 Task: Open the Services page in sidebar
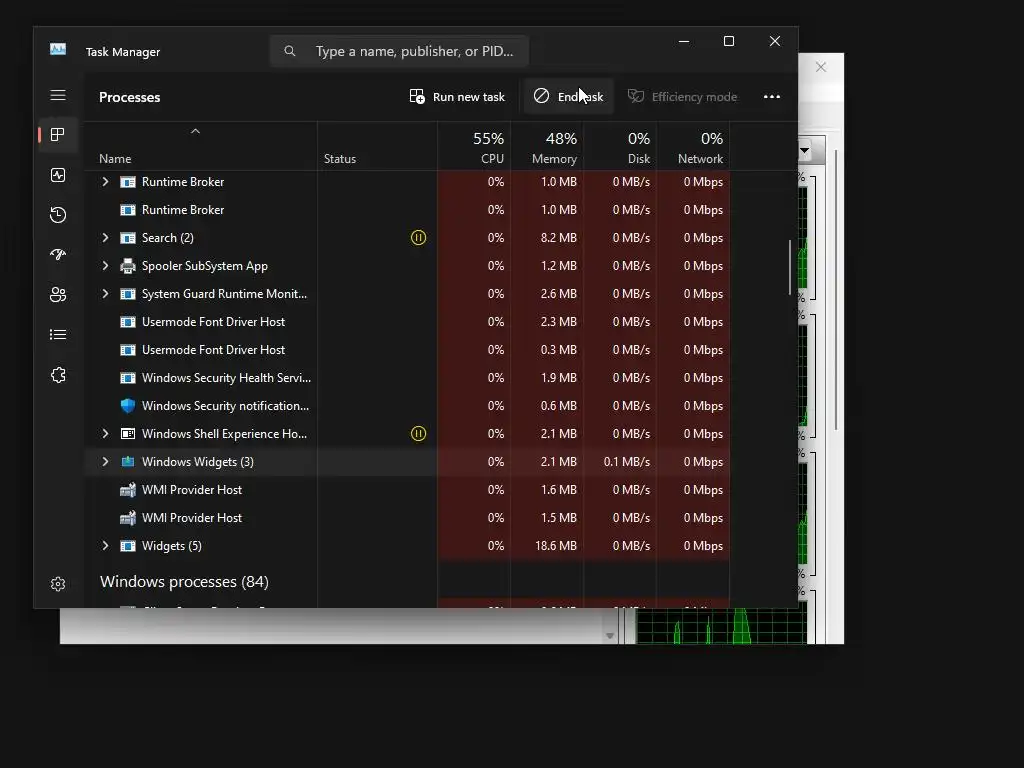click(x=58, y=375)
